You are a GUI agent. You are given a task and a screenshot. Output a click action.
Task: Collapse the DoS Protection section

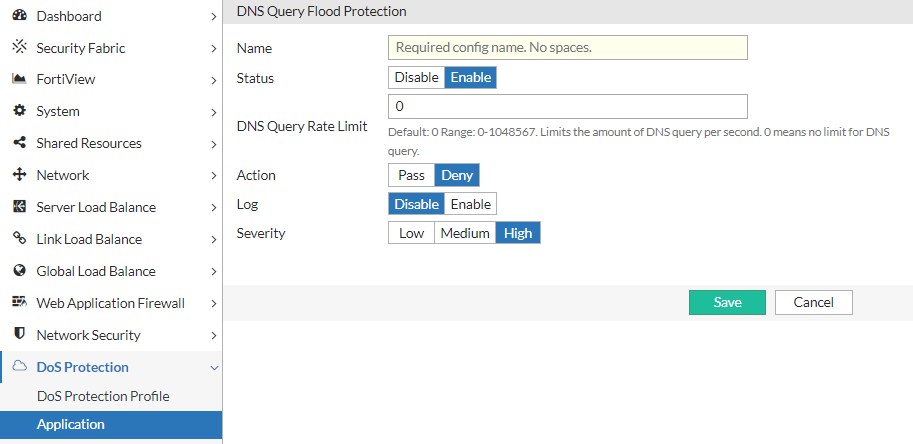point(214,368)
